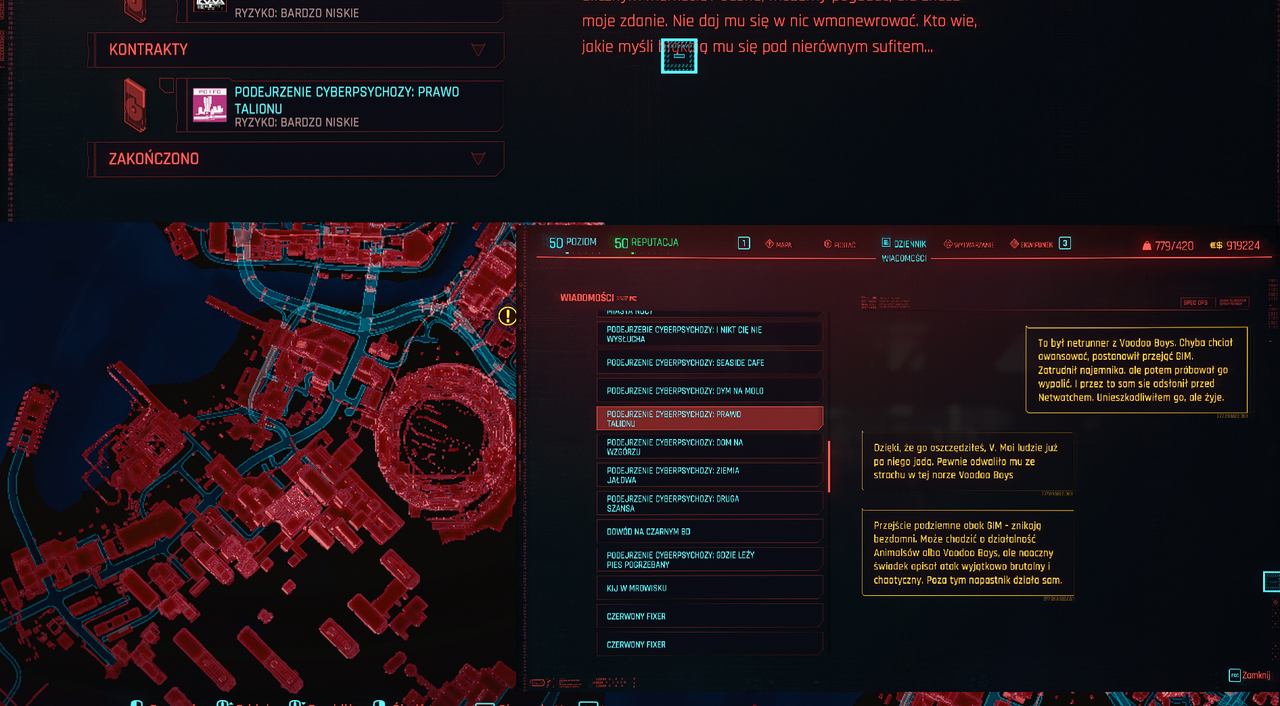Screen dimensions: 1280x706
Task: Click the key hint box labeled 1
Action: 743,243
